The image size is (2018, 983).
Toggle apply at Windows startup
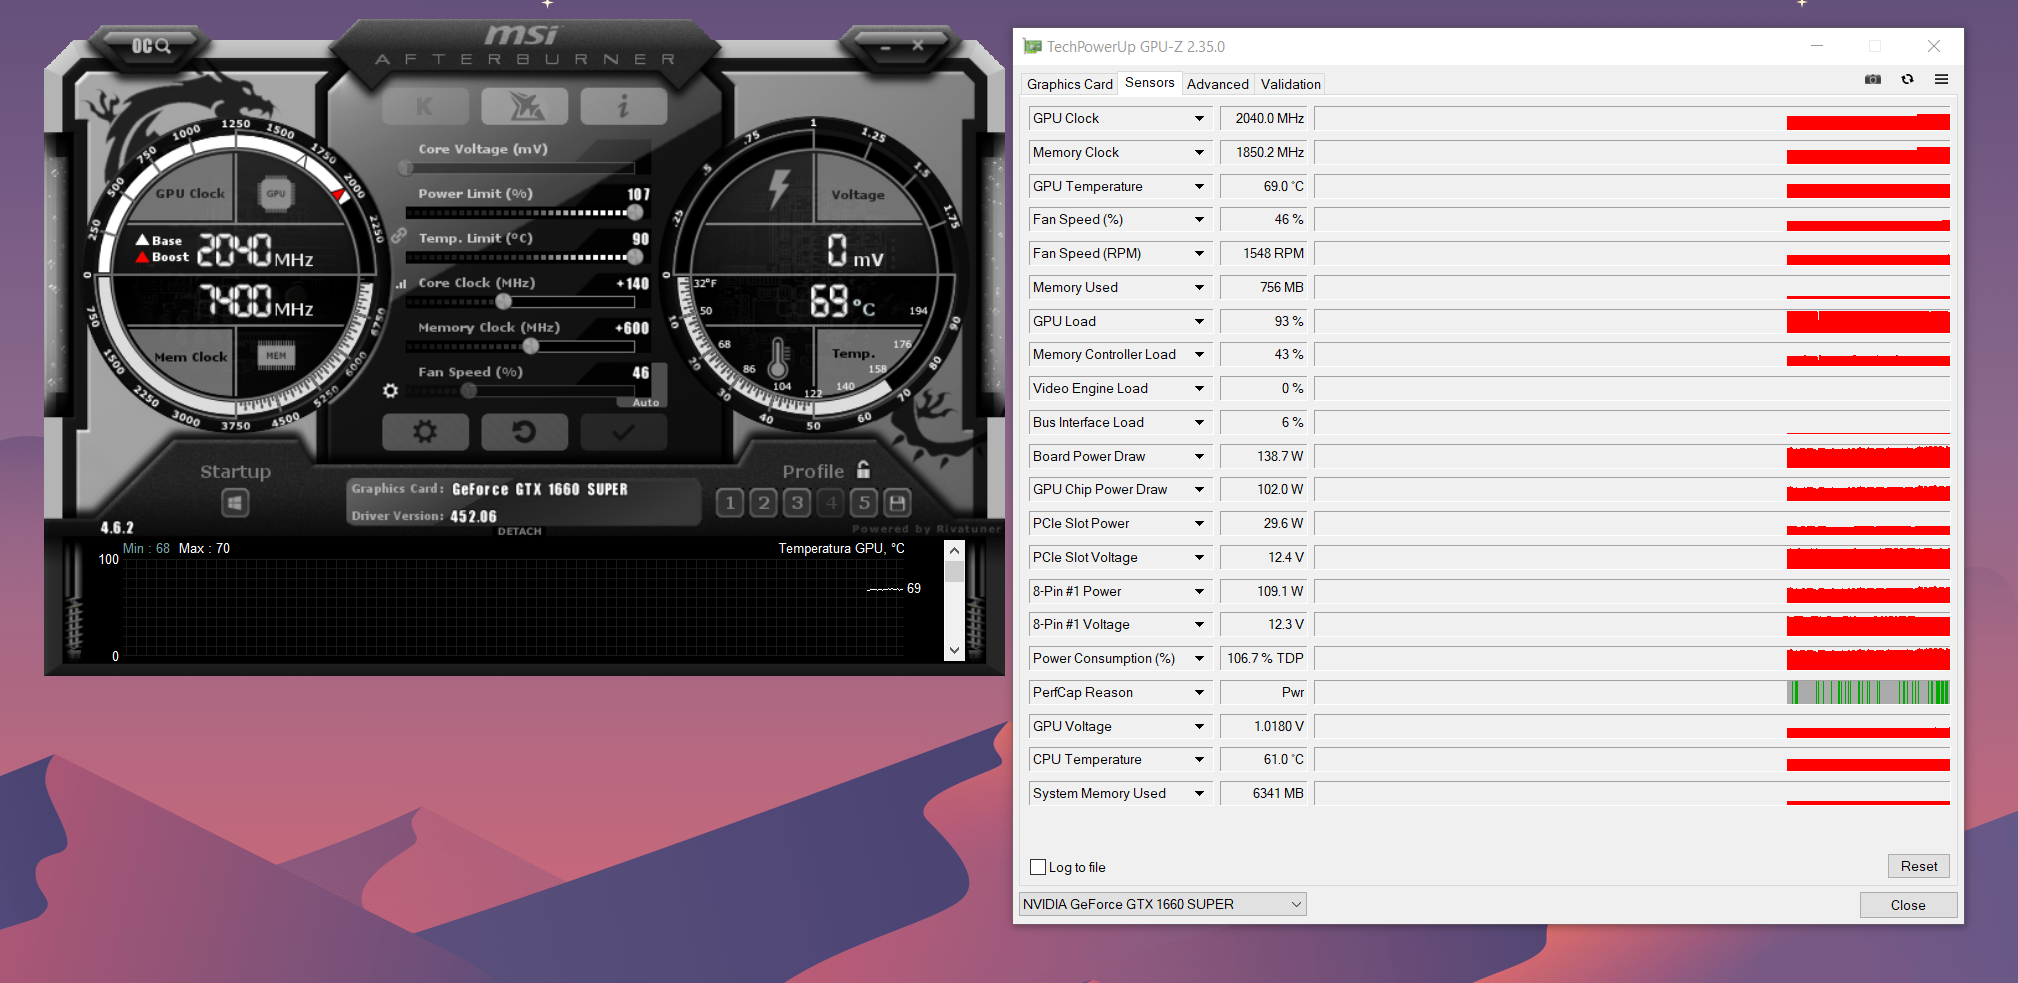point(235,502)
